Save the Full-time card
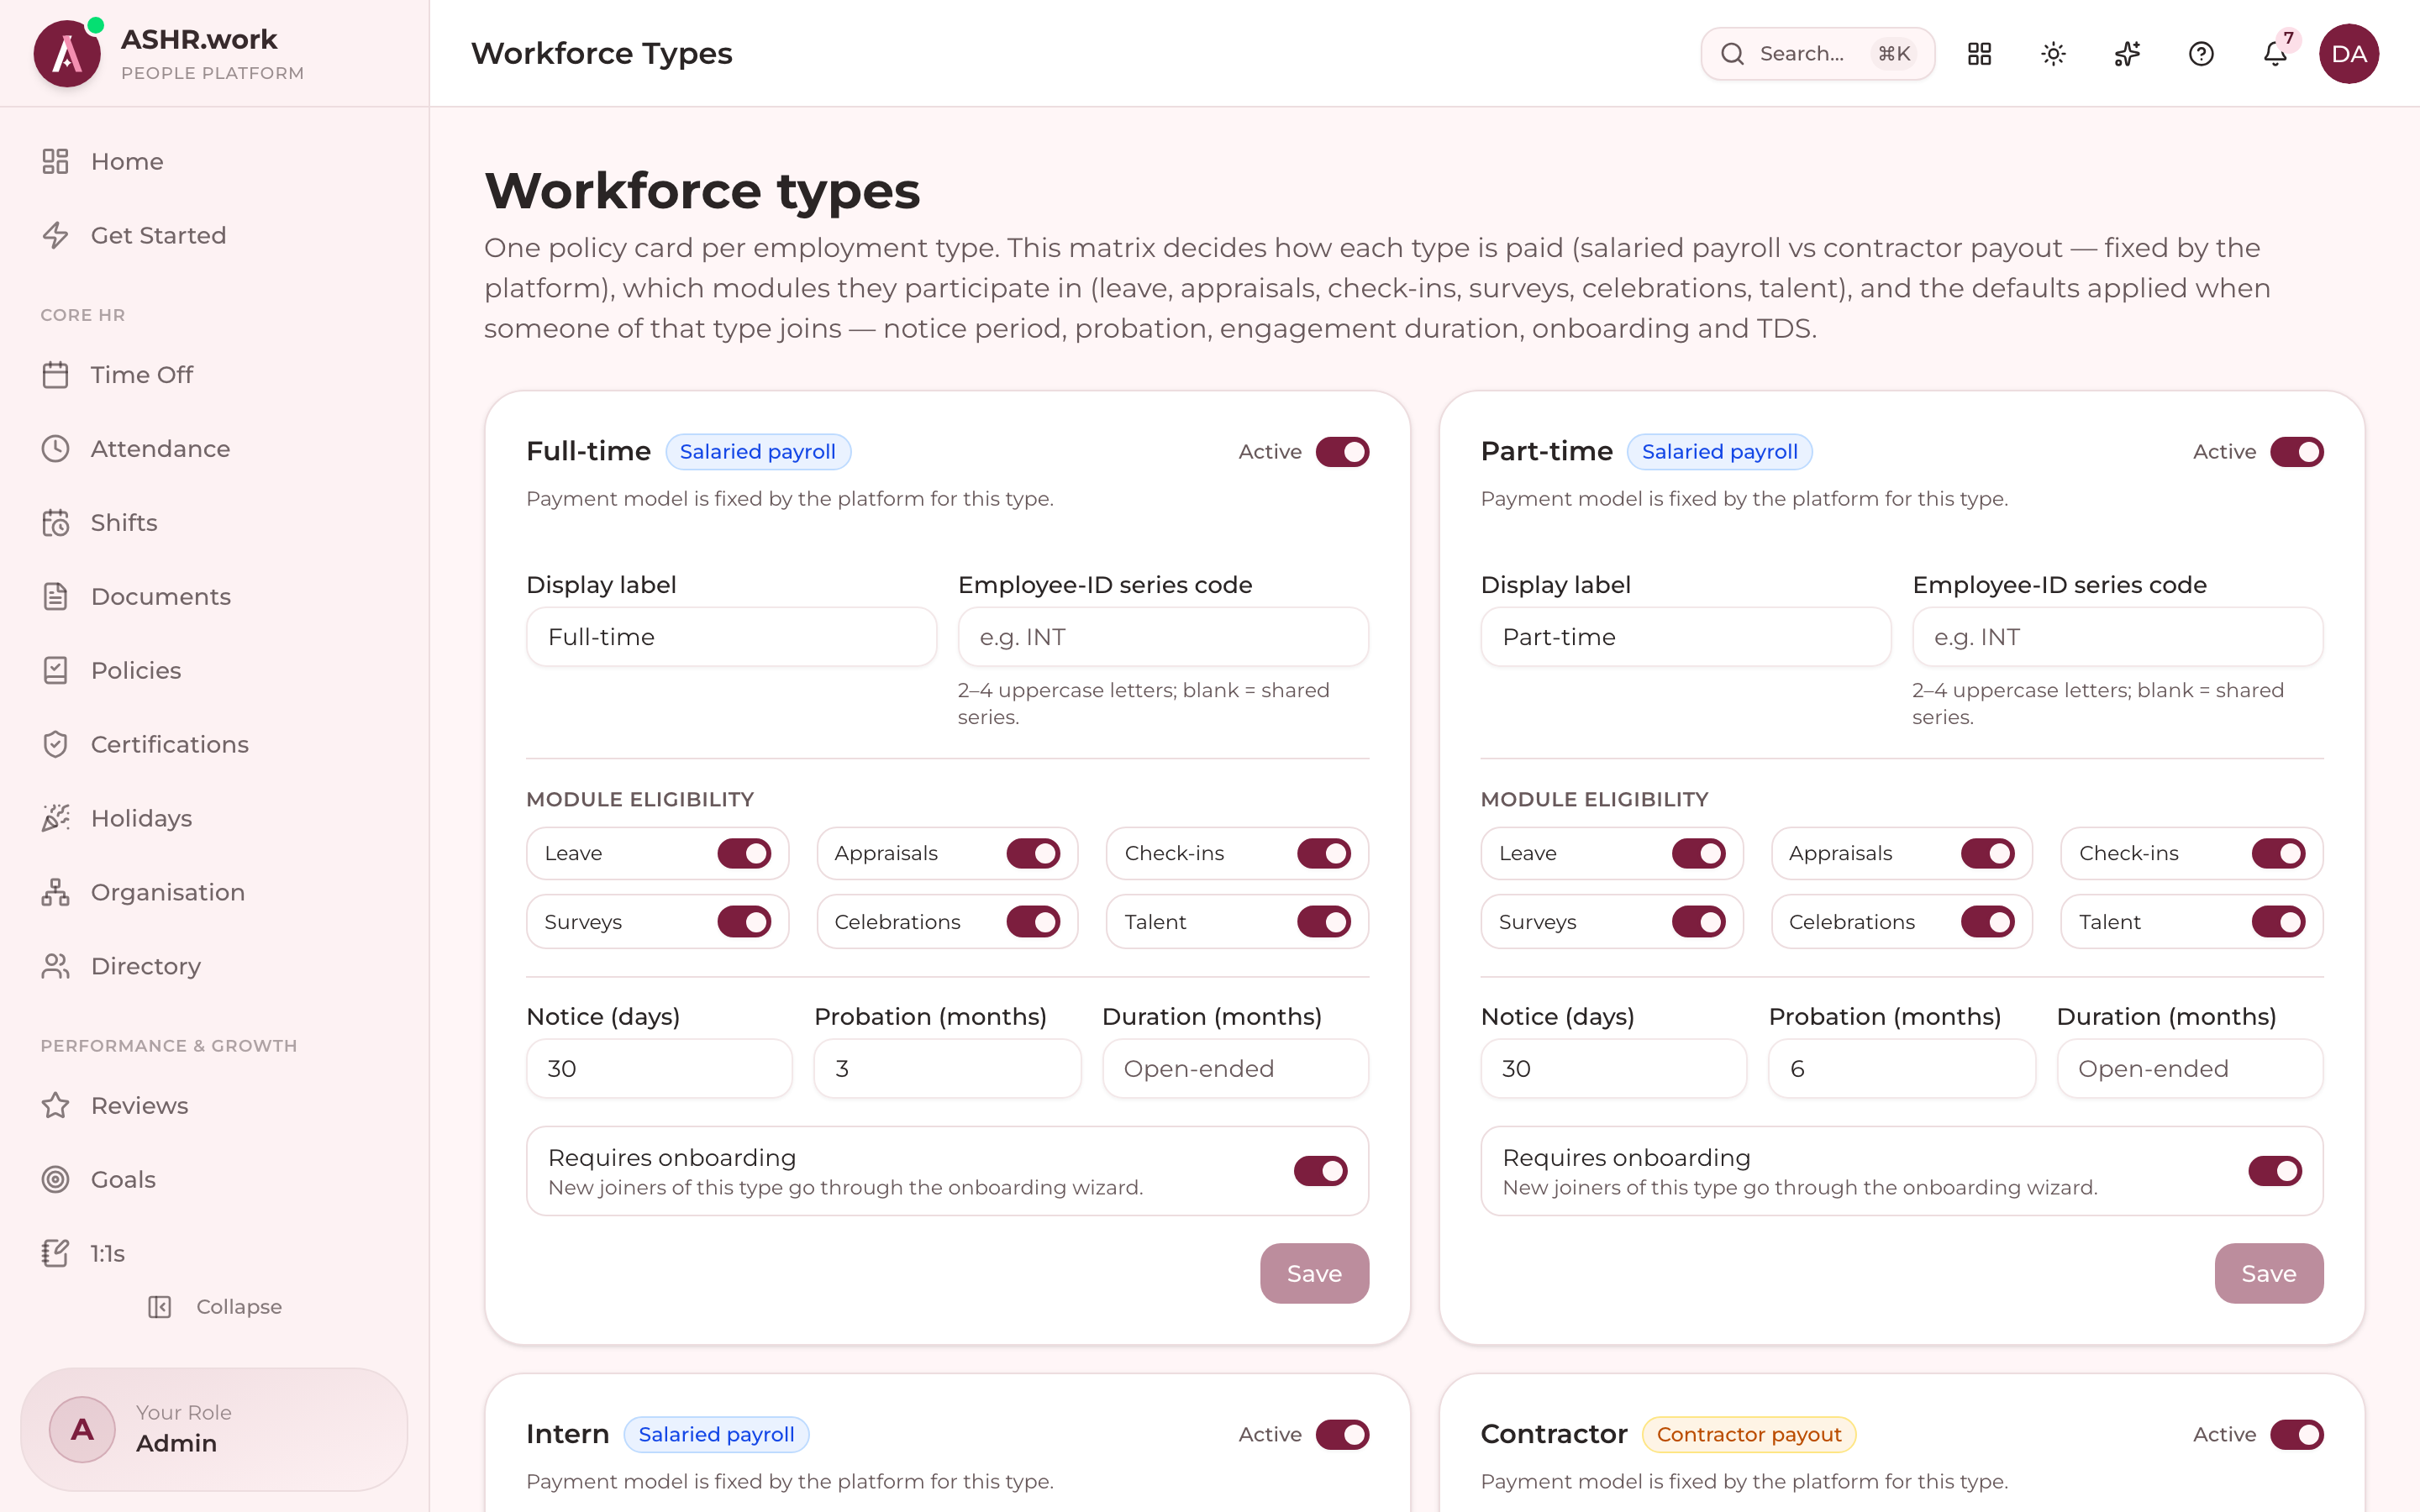 (1314, 1274)
